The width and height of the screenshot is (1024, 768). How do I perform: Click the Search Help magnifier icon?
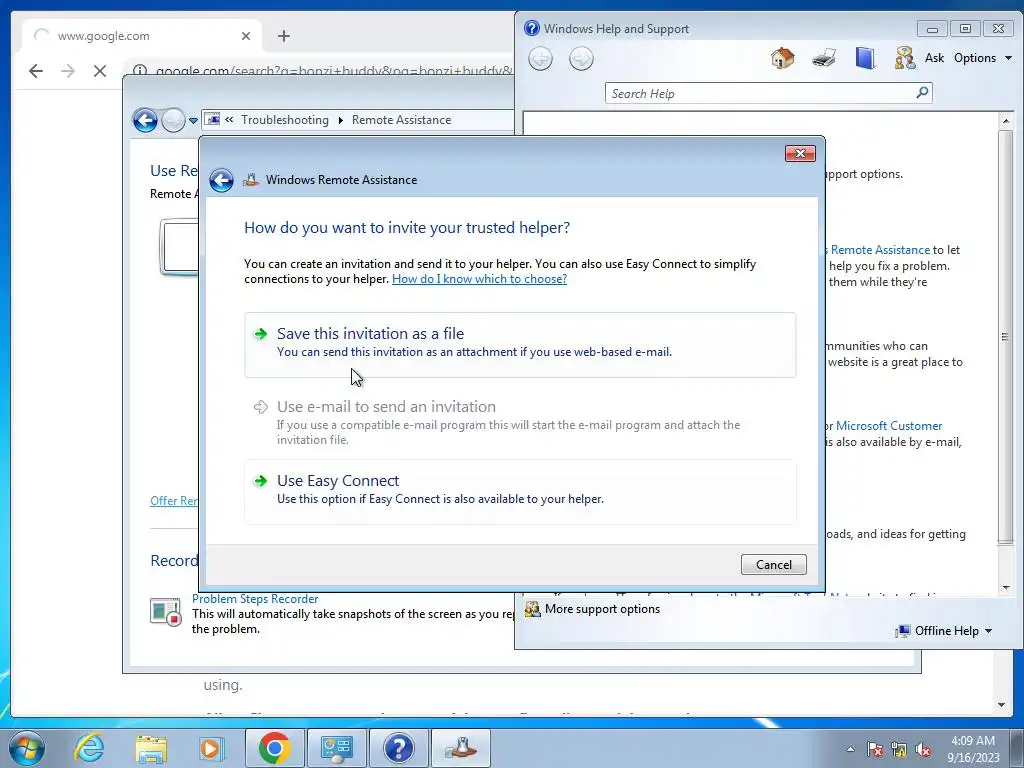click(922, 93)
